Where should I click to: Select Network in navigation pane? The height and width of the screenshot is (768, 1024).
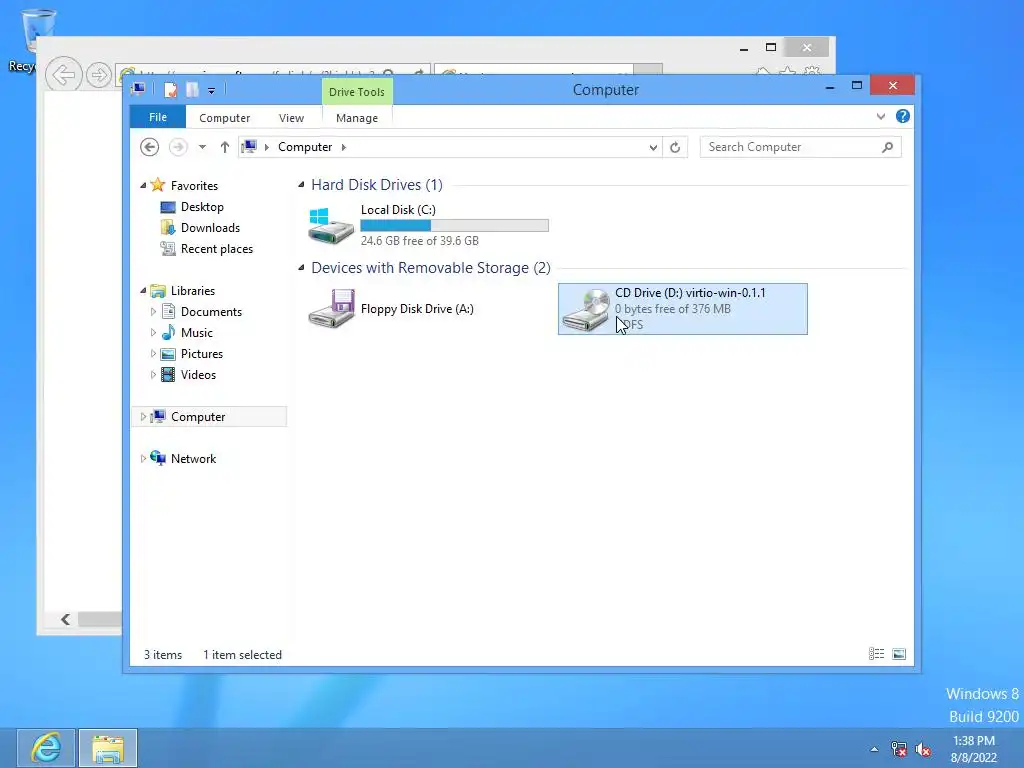click(x=193, y=458)
